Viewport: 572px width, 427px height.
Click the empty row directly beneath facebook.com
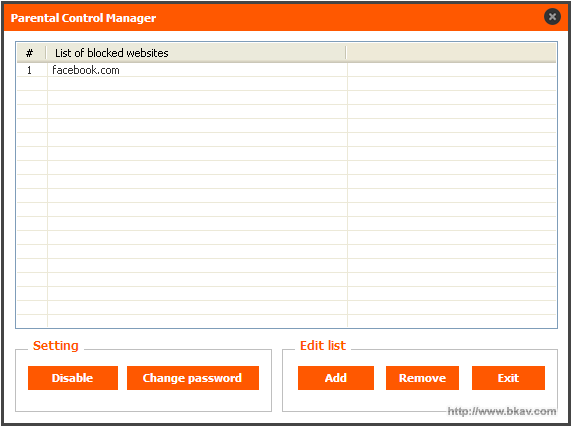click(x=286, y=84)
